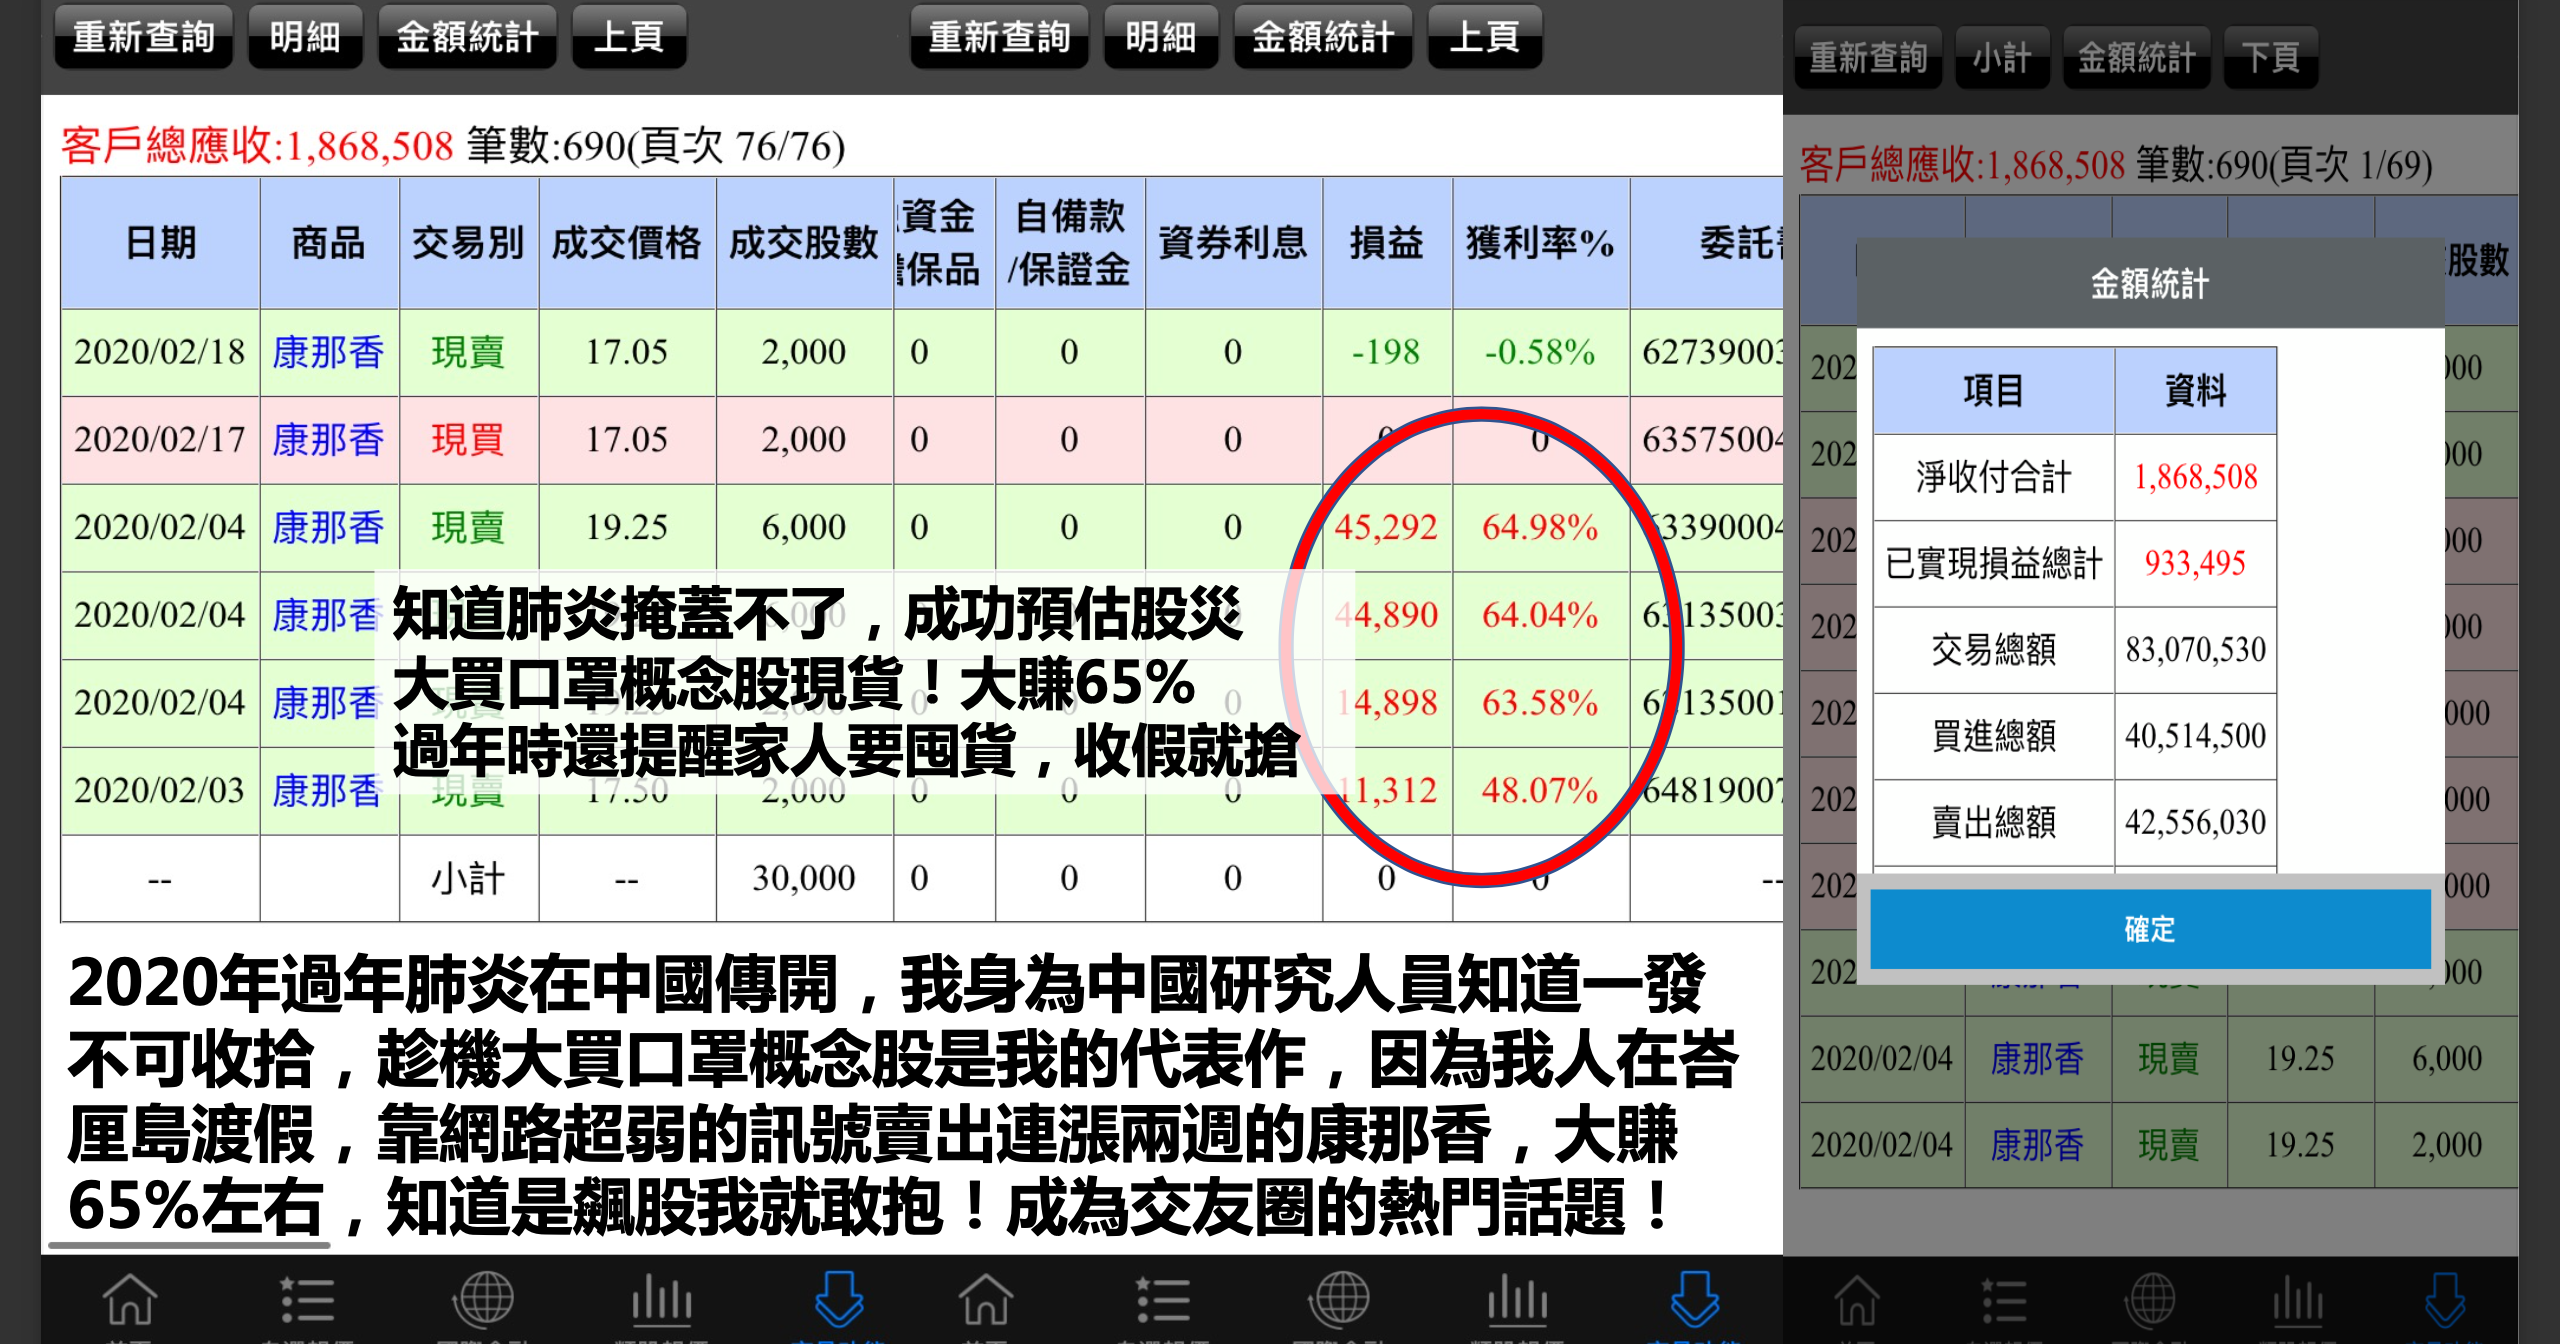This screenshot has width=2560, height=1344.
Task: Go to next page with 下頁
Action: tap(2270, 58)
